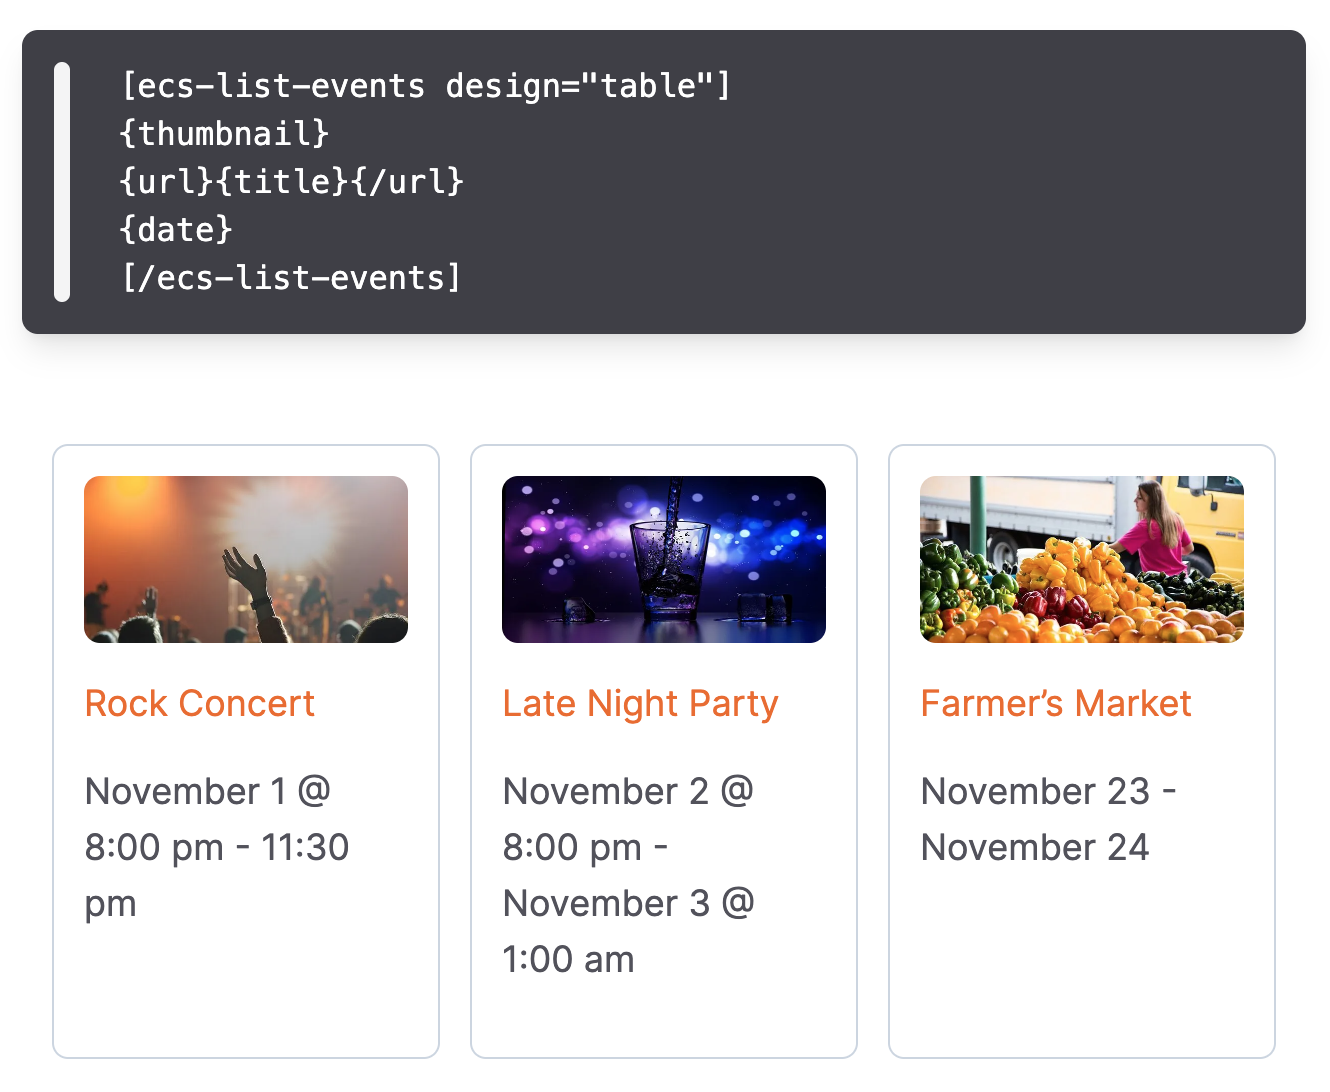The image size is (1330, 1092).
Task: Click the Late Night Party thumbnail
Action: [664, 559]
